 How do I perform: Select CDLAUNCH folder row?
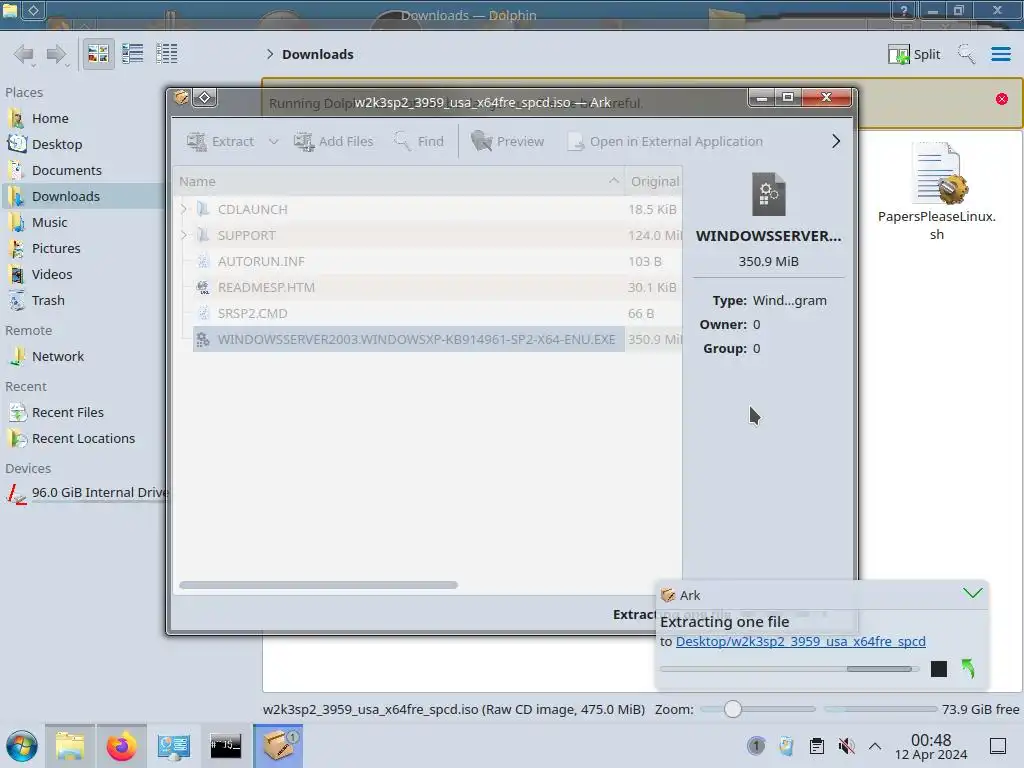point(428,210)
